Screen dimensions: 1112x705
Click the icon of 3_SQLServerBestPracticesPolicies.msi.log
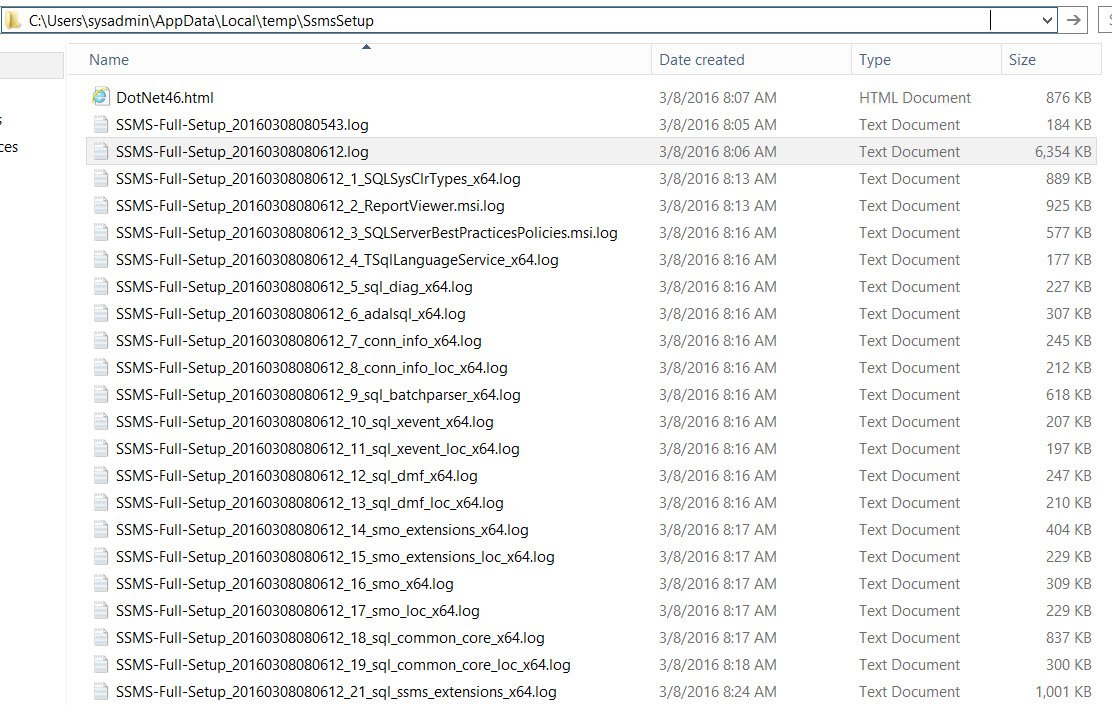tap(101, 233)
